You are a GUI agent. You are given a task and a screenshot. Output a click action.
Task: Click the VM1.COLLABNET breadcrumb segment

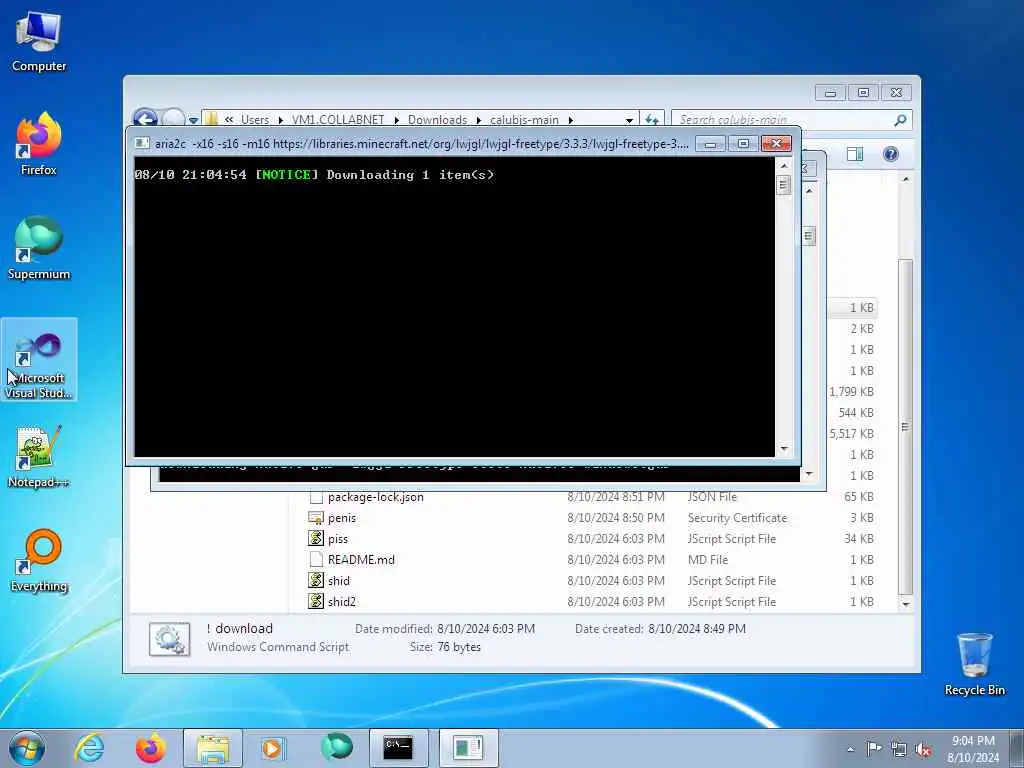click(338, 120)
